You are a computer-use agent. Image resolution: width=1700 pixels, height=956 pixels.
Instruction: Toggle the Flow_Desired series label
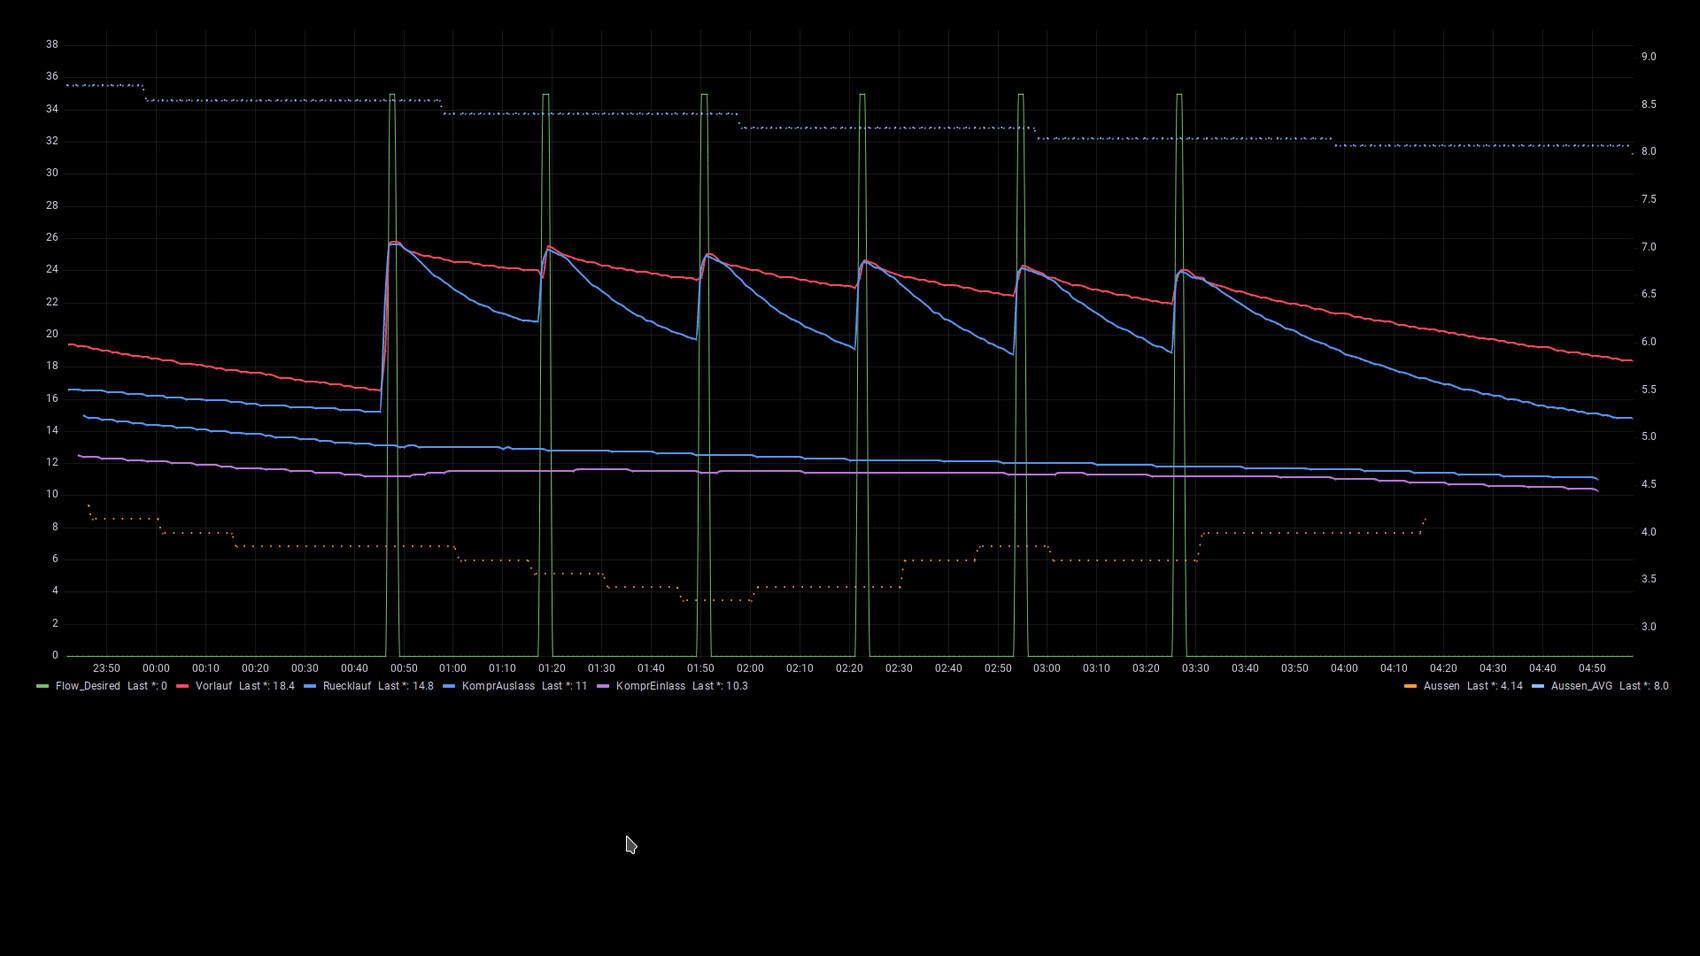pos(88,686)
